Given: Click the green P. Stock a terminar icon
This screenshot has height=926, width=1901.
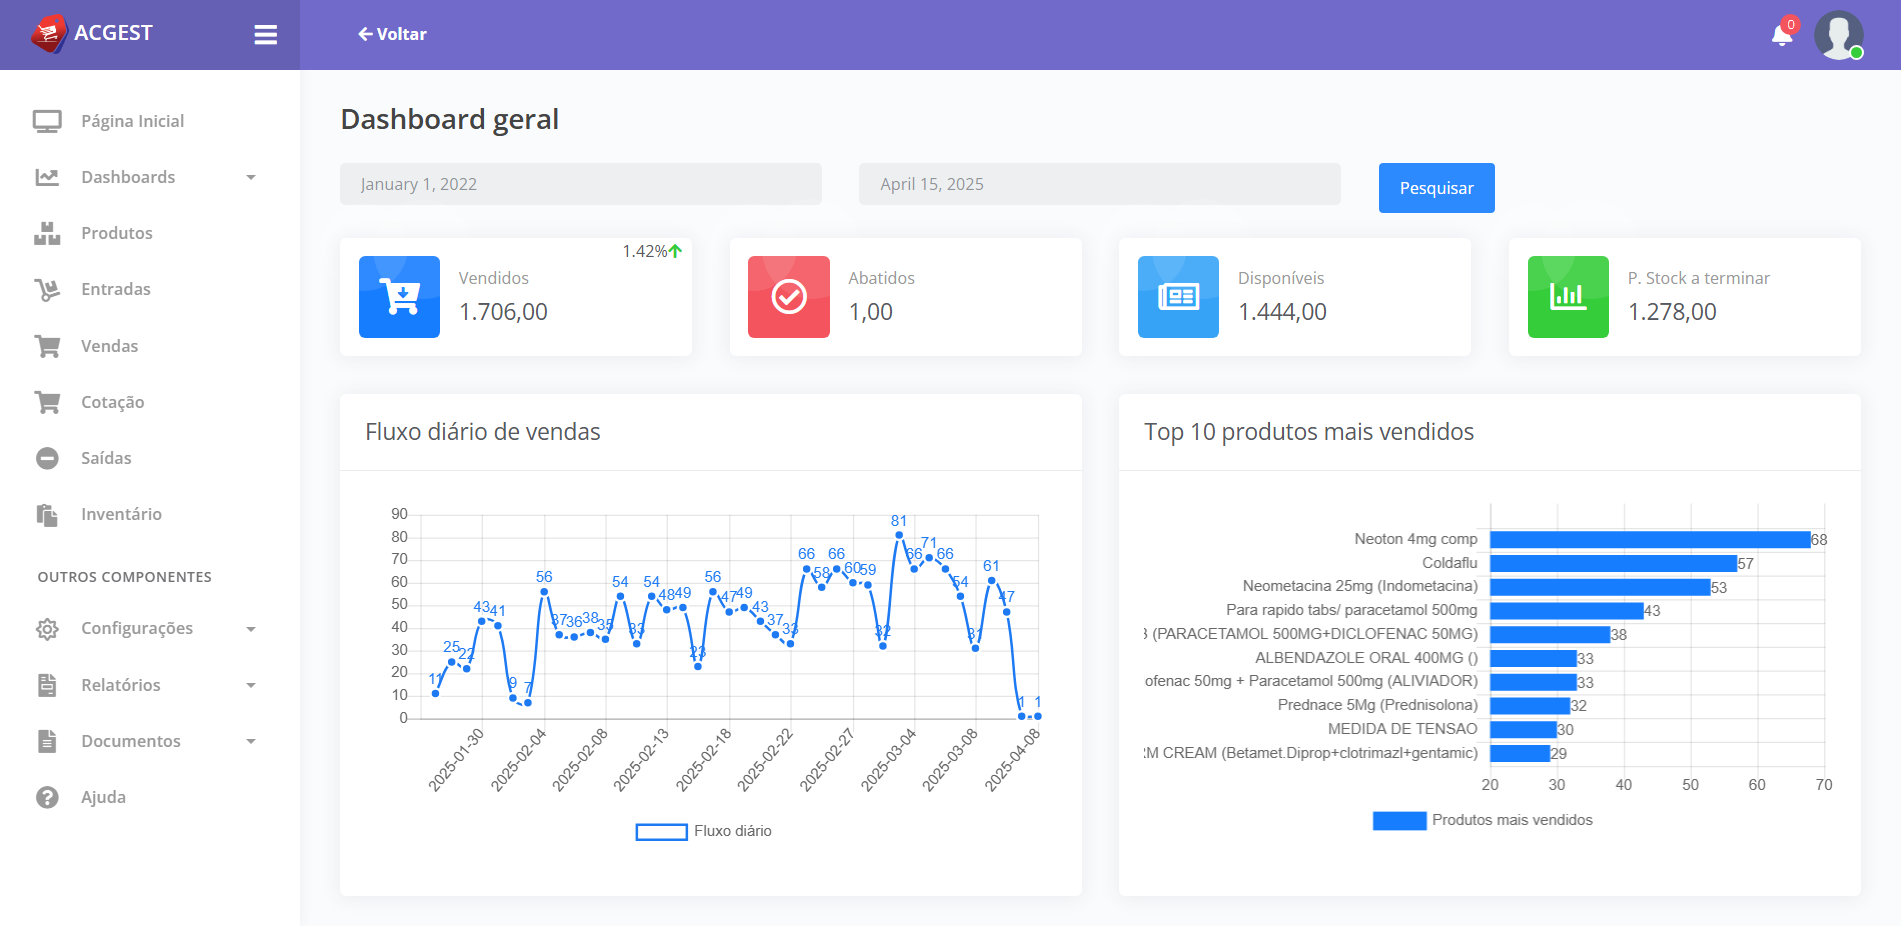Looking at the screenshot, I should (x=1567, y=296).
